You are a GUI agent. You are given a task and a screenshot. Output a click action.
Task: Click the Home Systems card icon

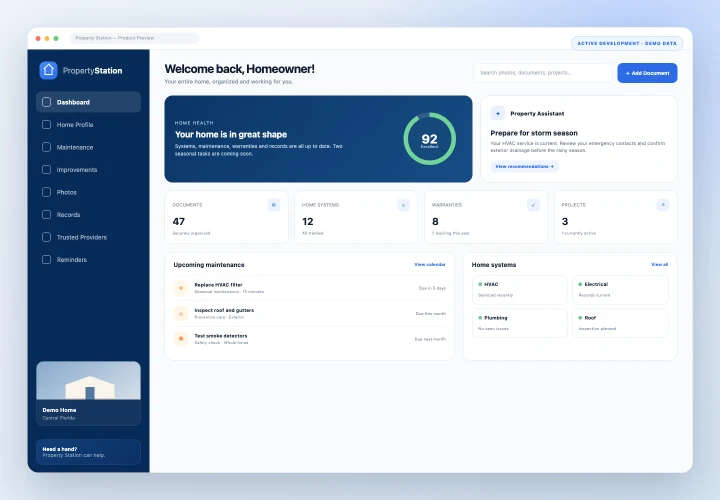pos(403,205)
